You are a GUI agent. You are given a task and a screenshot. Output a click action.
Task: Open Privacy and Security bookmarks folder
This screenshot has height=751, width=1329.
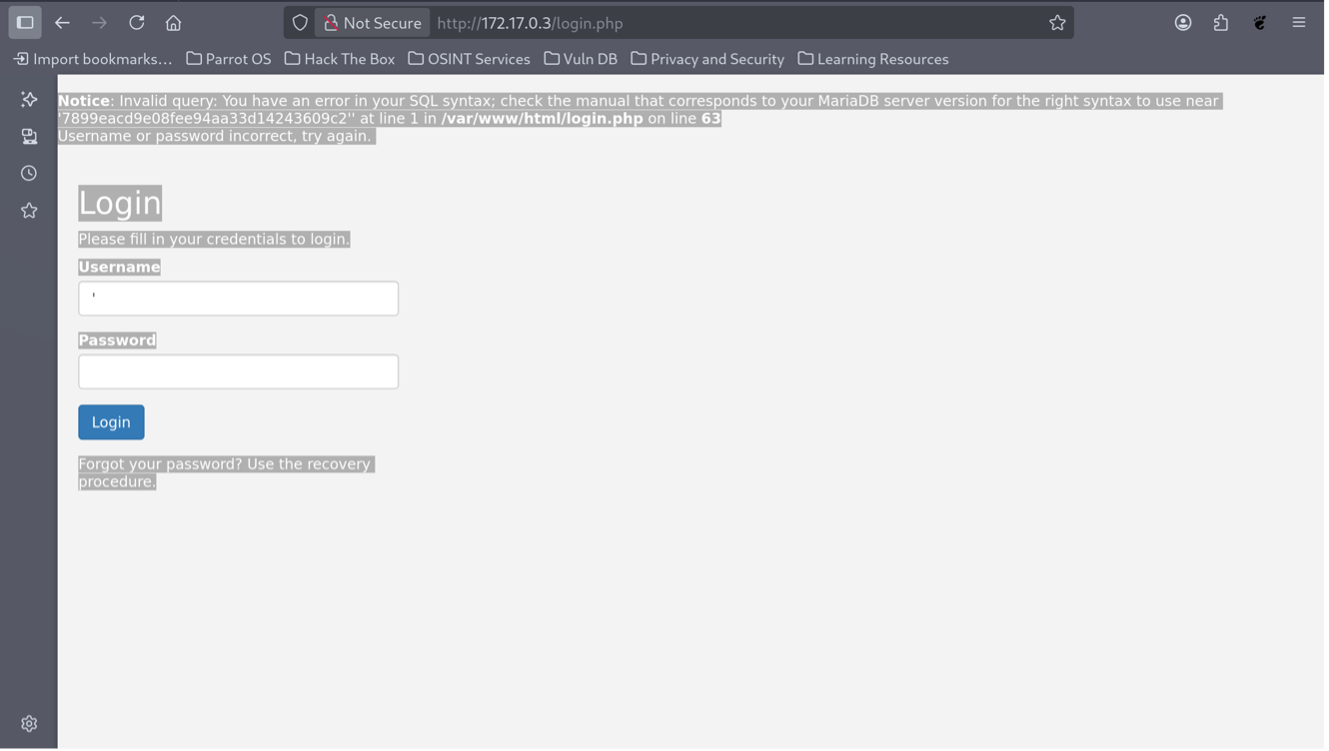pos(708,59)
